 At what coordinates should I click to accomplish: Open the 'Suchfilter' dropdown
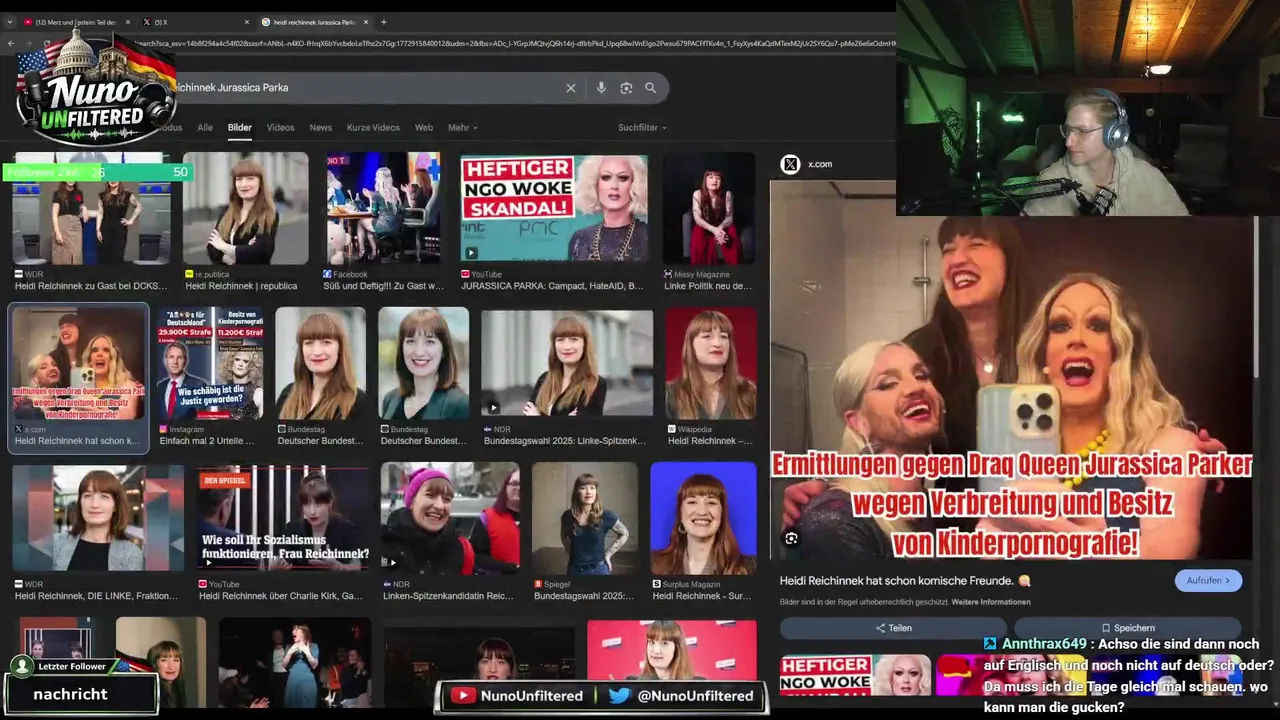pos(642,128)
